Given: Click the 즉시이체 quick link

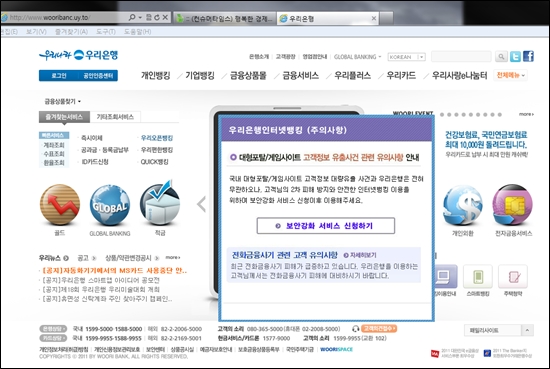Looking at the screenshot, I should point(92,138).
